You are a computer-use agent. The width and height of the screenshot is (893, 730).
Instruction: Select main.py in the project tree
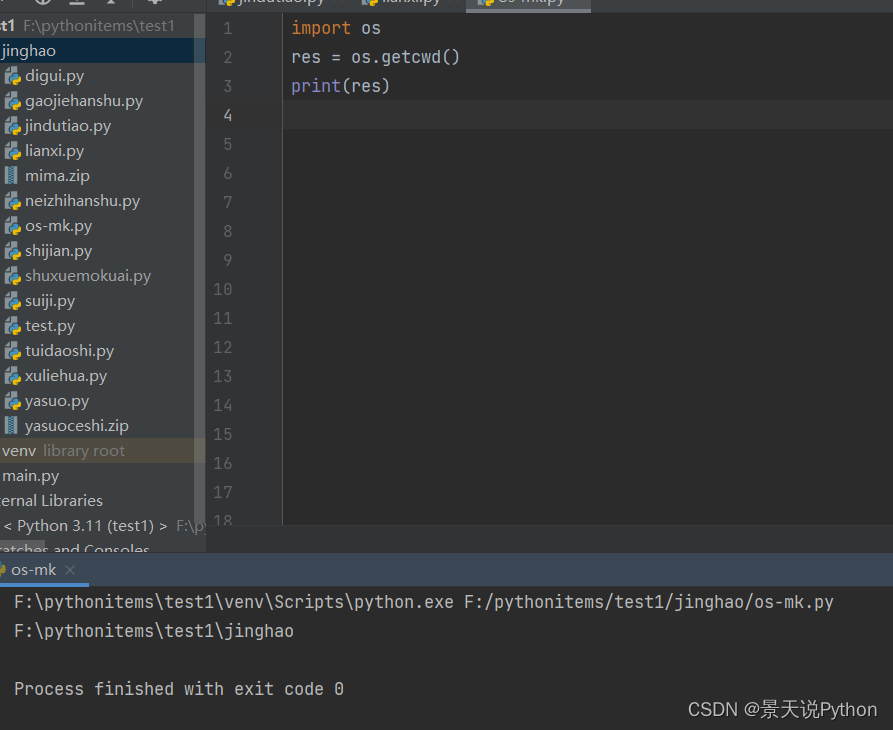(30, 476)
